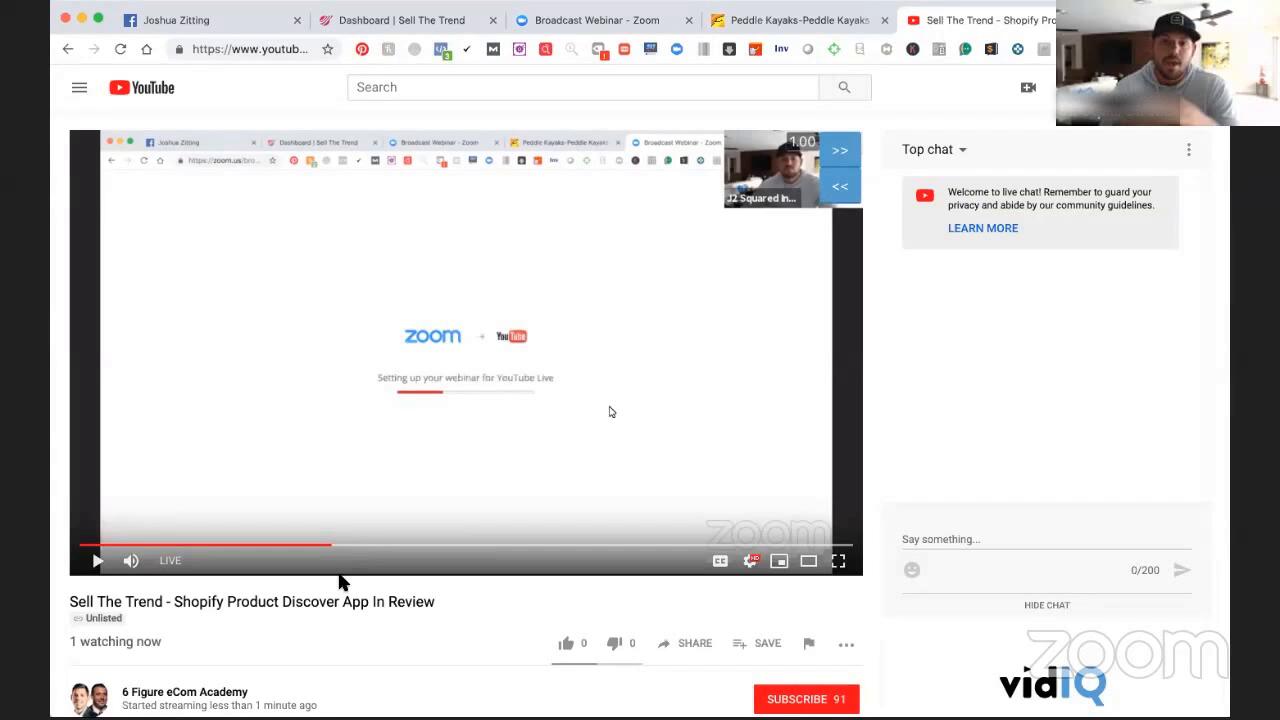Open the YouTube hamburger guide menu

pyautogui.click(x=79, y=88)
